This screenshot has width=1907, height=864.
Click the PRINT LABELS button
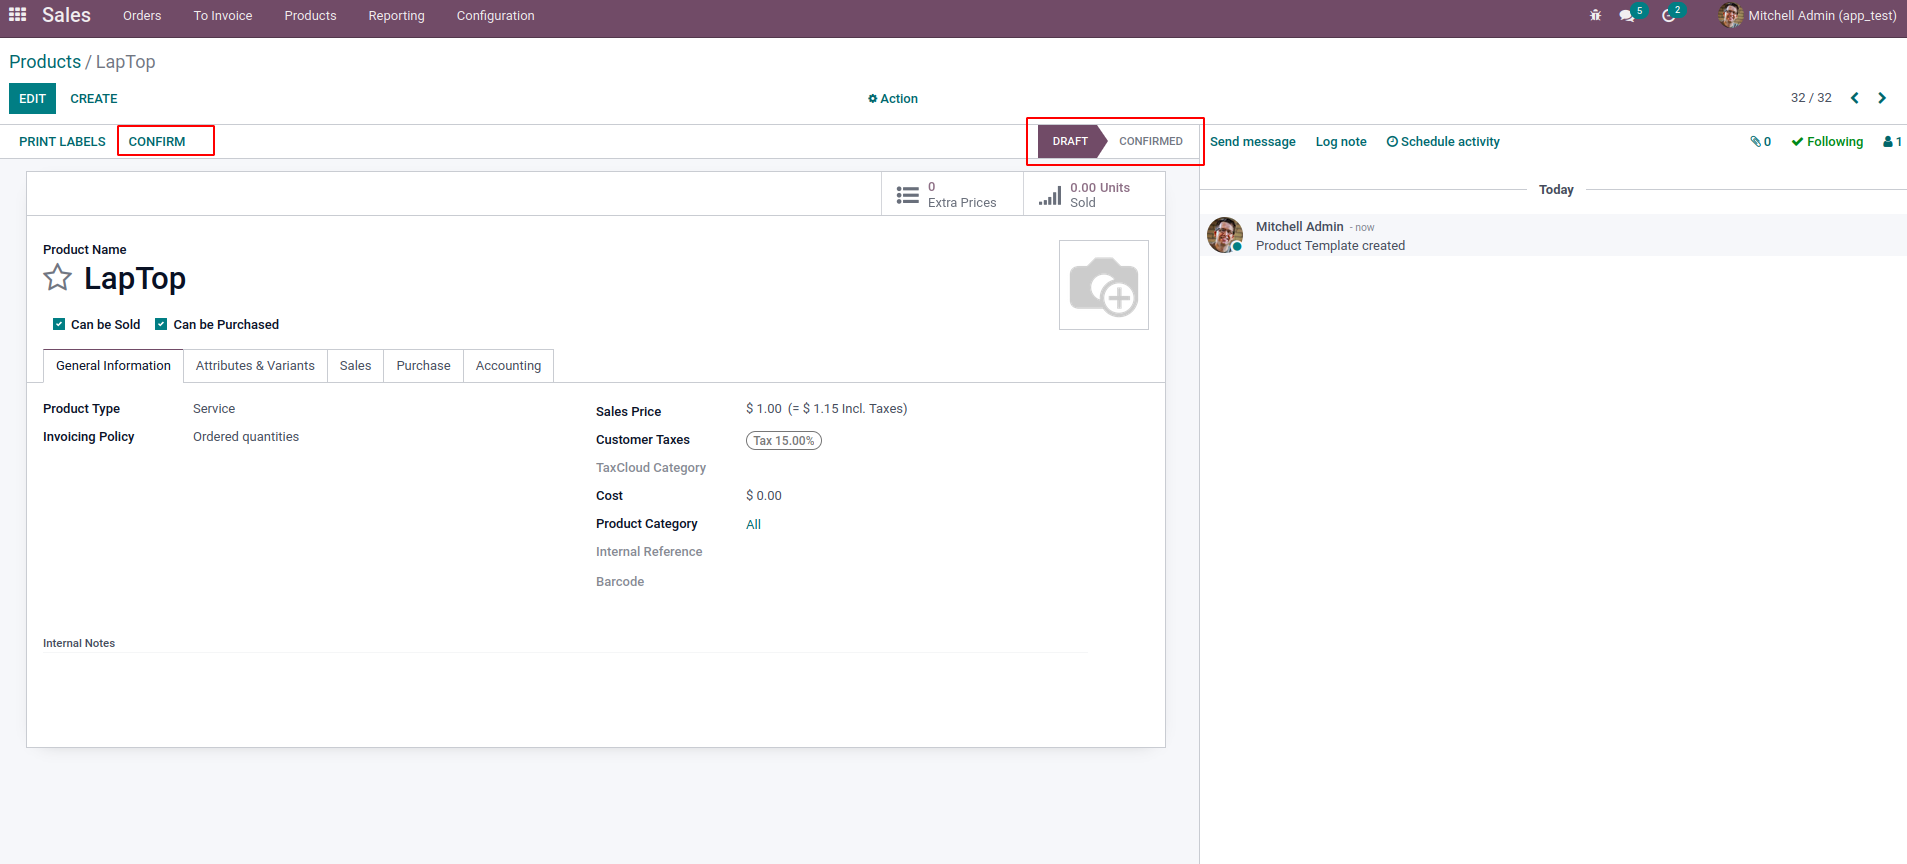coord(62,142)
